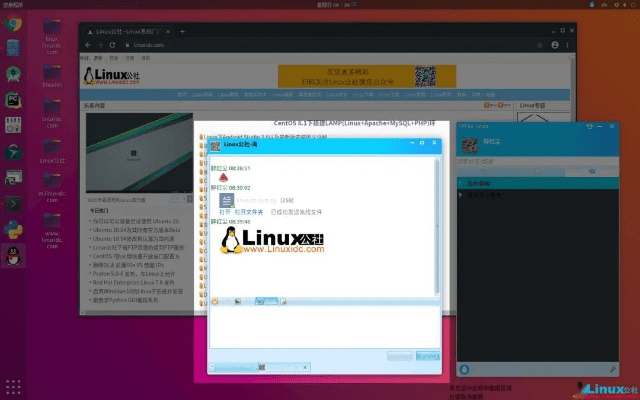
Task: Open the screenshot tool in the dock
Action: coord(13,178)
